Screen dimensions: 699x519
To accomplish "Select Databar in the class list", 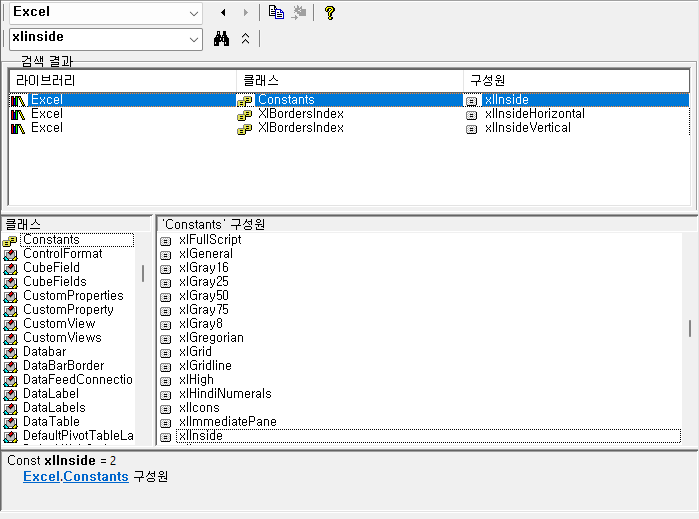I will [44, 351].
